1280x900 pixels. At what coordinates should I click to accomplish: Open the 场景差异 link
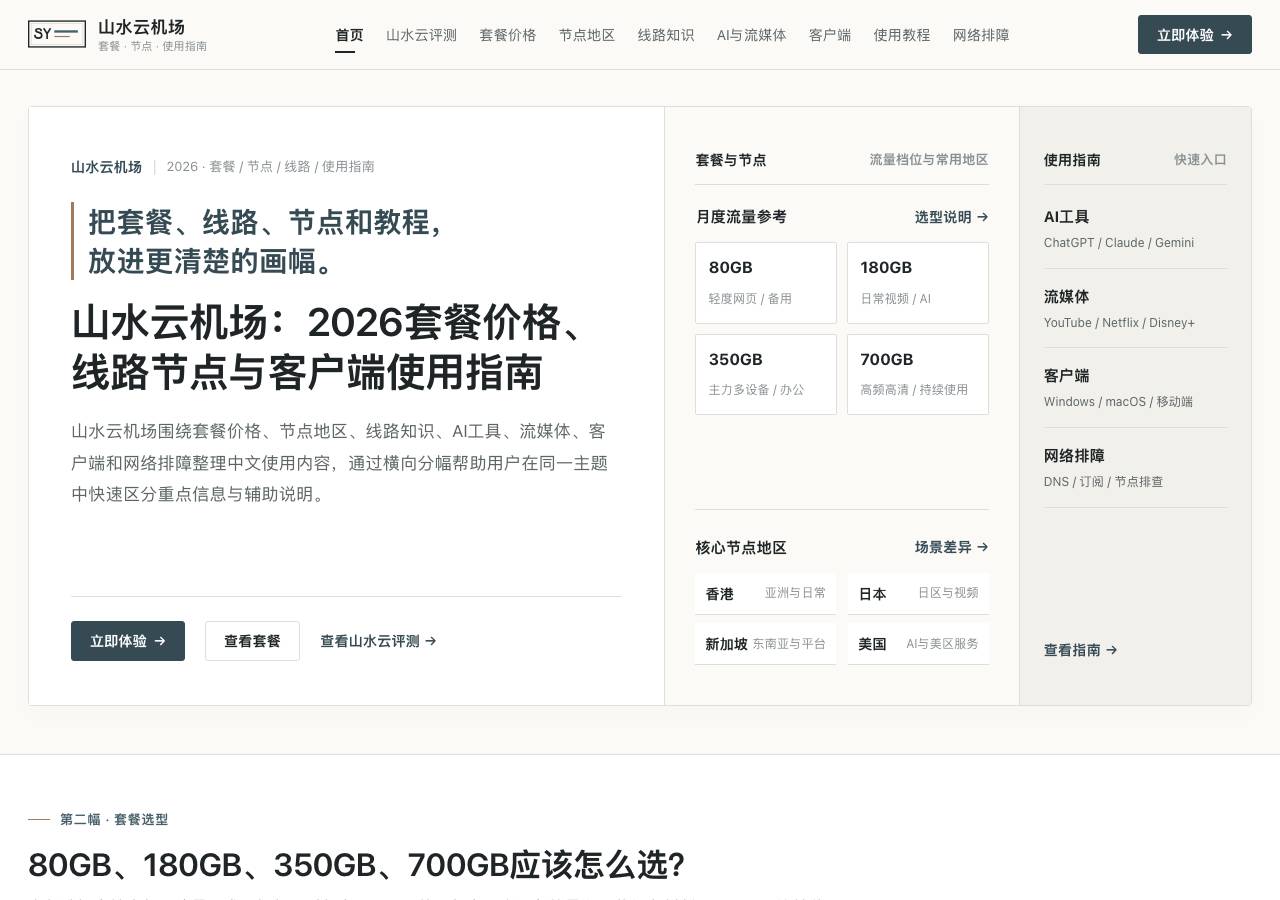pos(951,547)
